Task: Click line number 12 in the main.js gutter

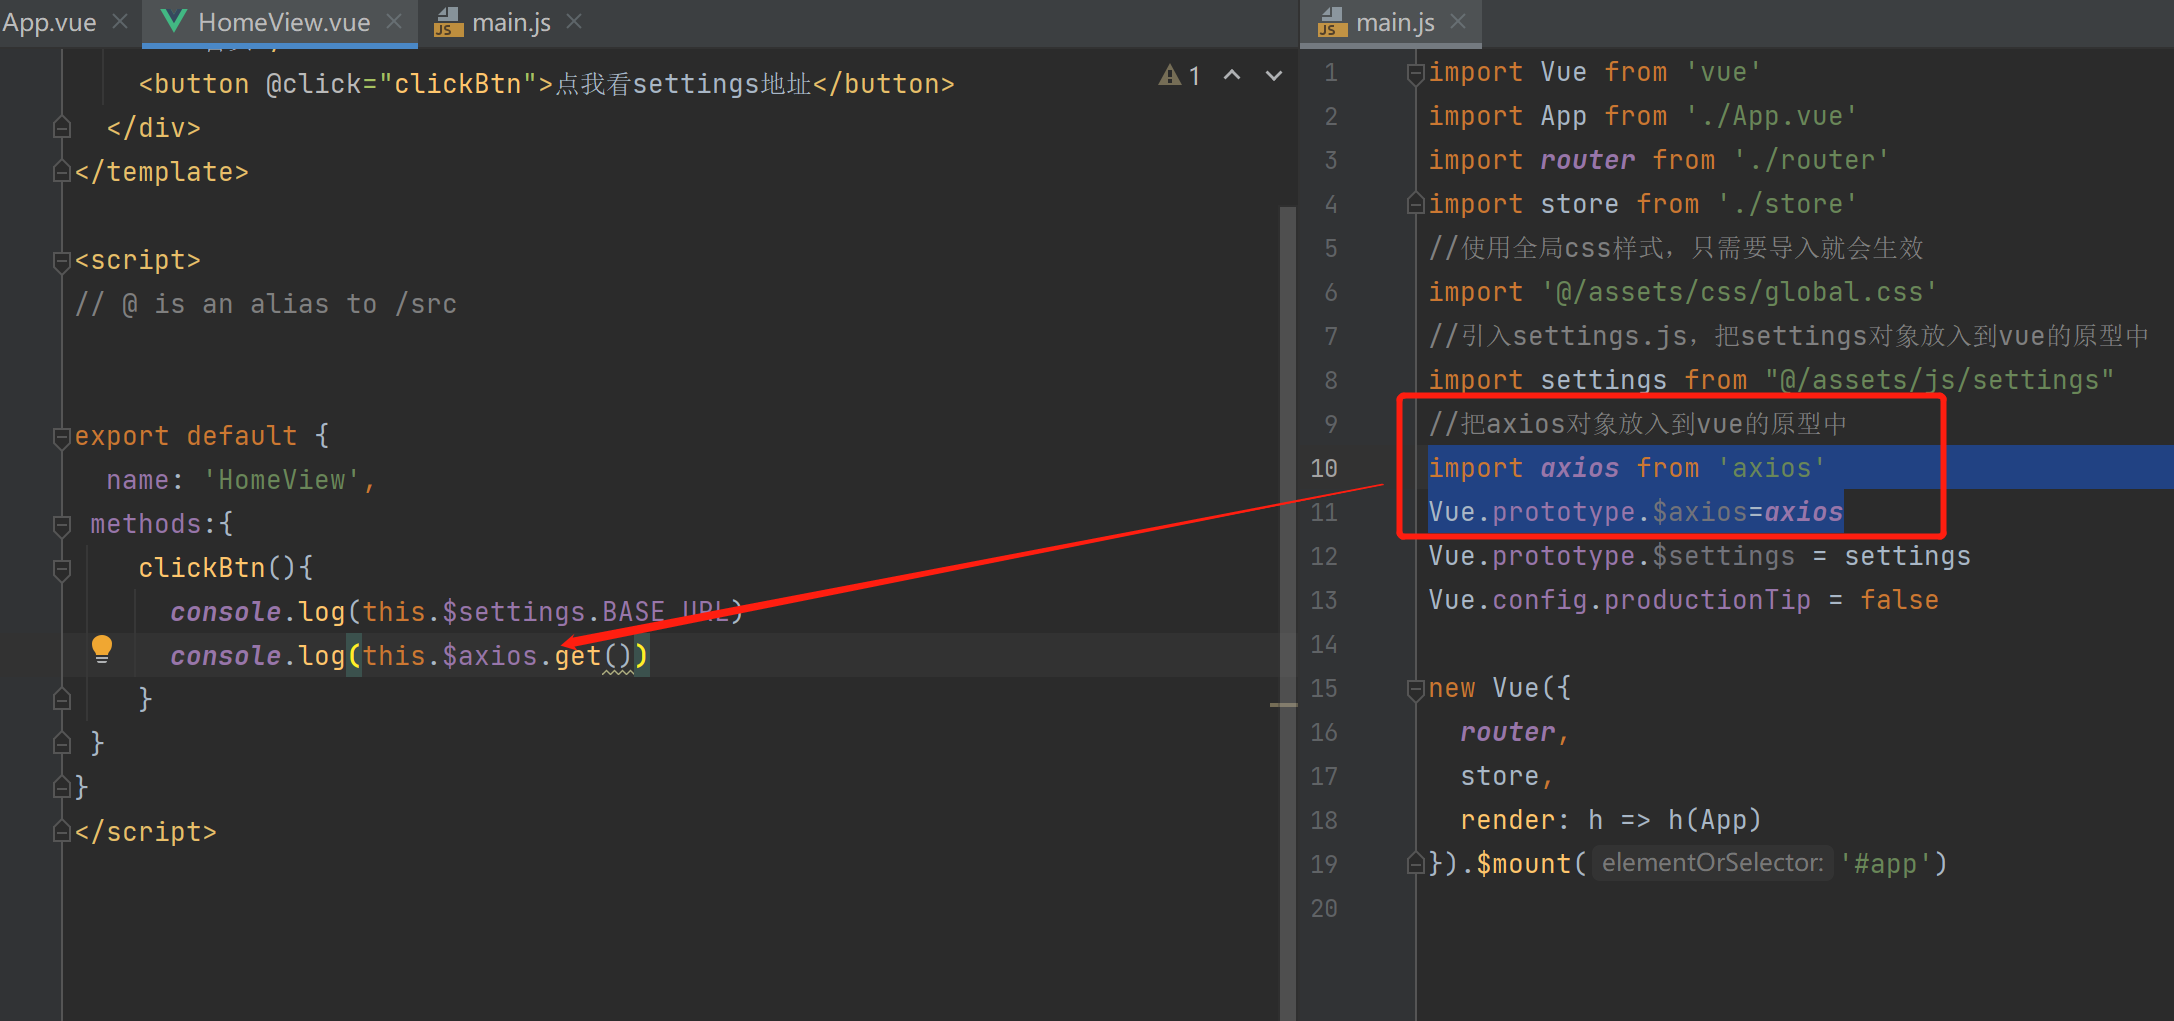Action: pos(1324,556)
